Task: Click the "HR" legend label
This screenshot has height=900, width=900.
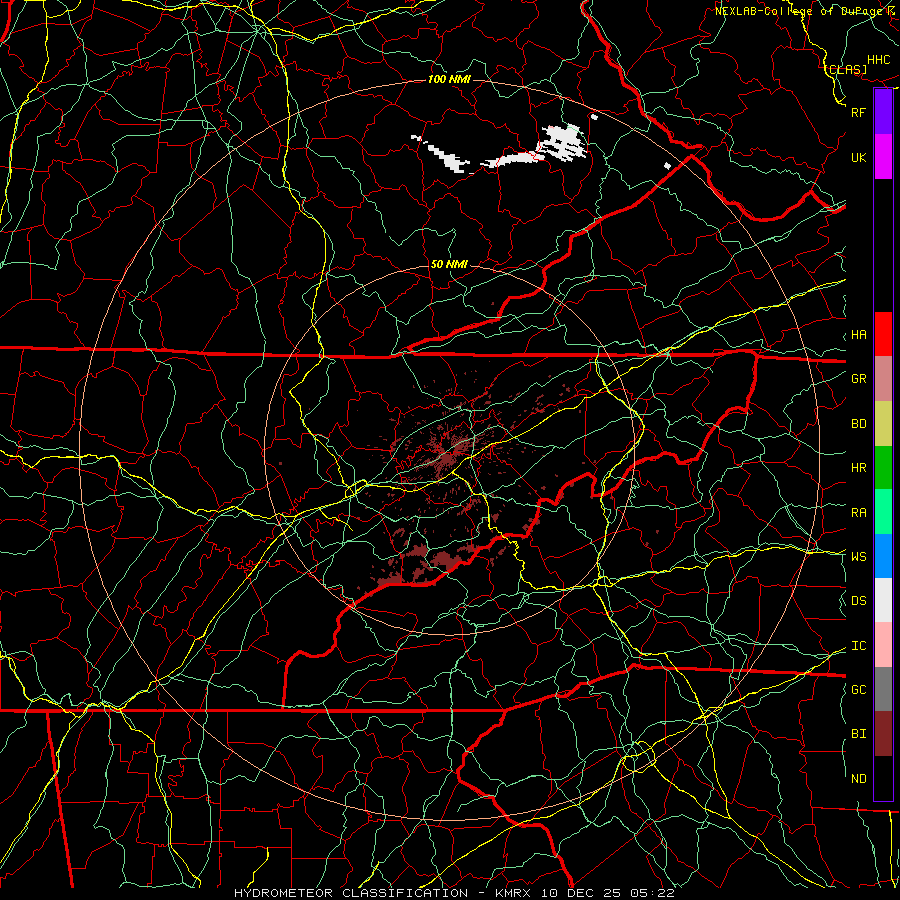Action: [858, 468]
